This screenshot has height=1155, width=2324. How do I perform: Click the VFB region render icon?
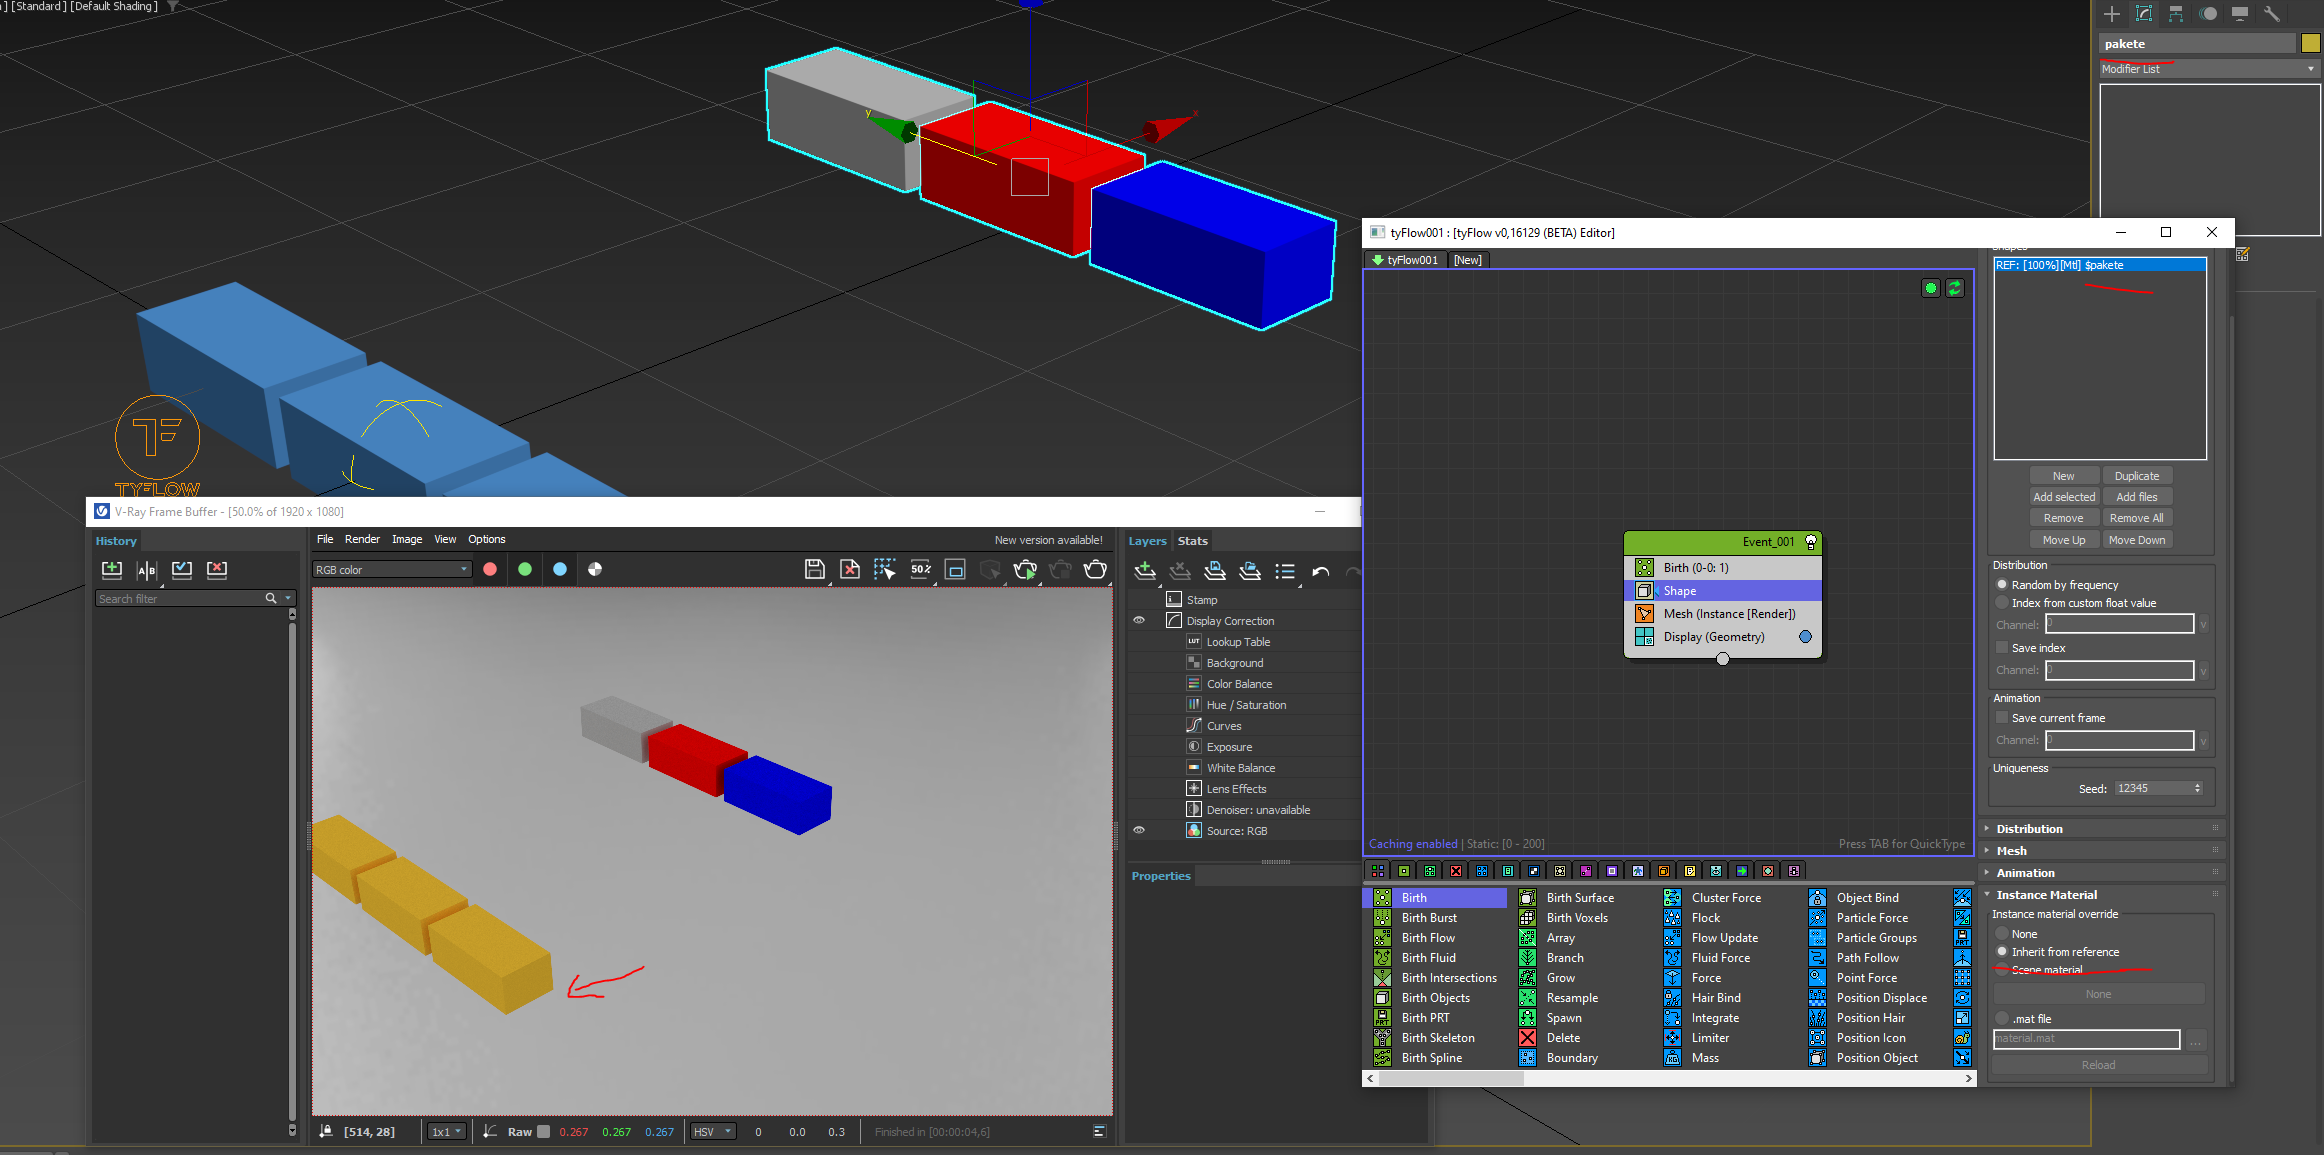tap(884, 570)
